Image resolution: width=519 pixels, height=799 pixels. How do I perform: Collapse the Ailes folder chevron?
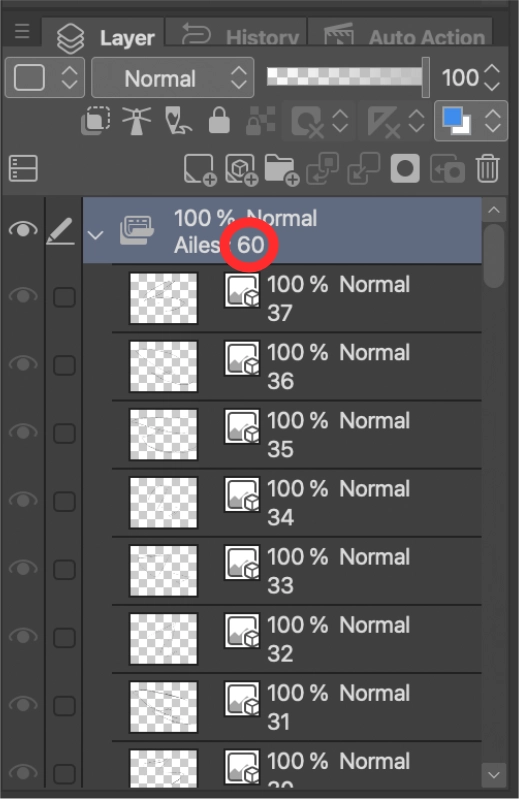(x=95, y=235)
